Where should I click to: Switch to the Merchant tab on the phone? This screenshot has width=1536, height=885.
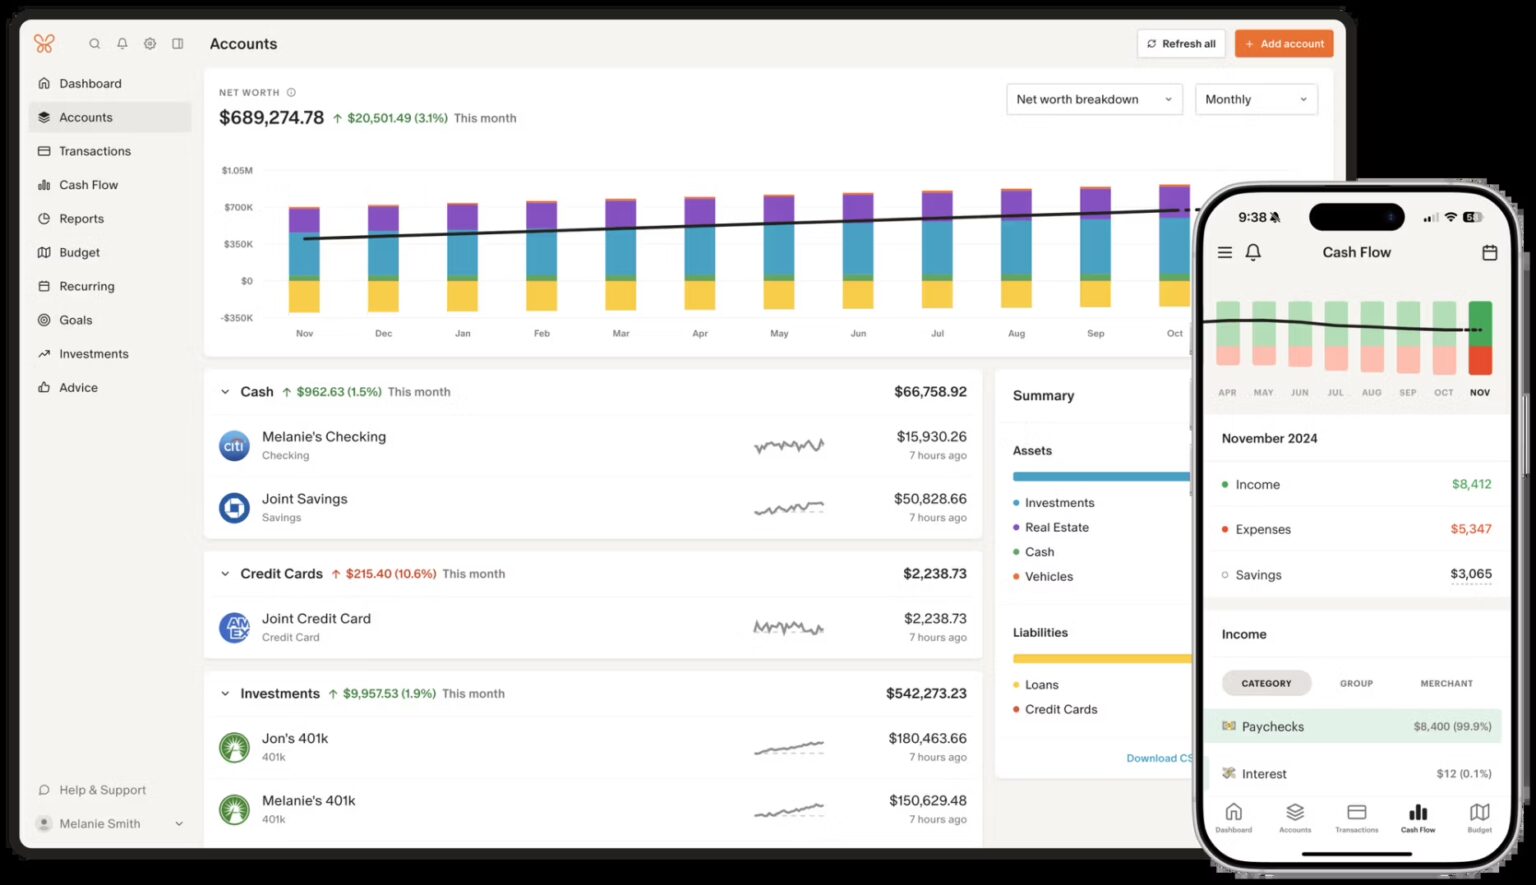coord(1446,683)
